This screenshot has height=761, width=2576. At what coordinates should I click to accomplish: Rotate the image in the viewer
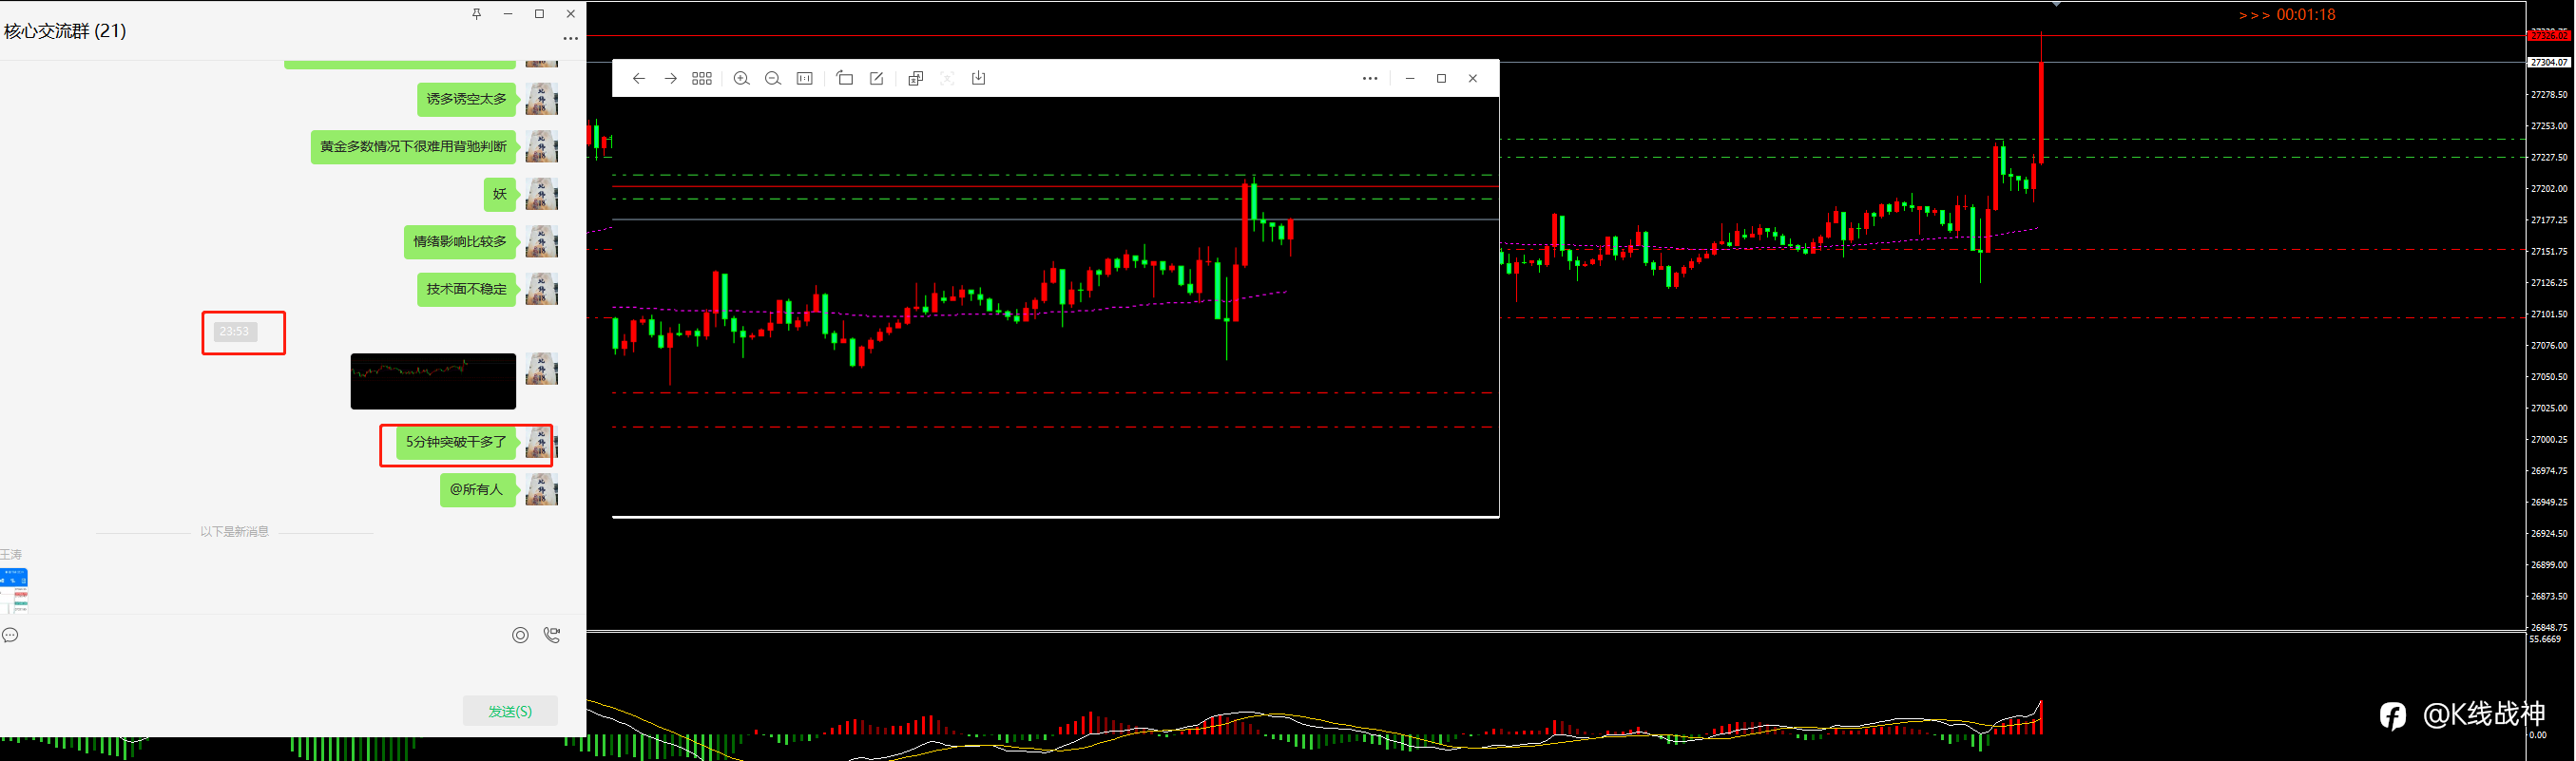[x=845, y=78]
